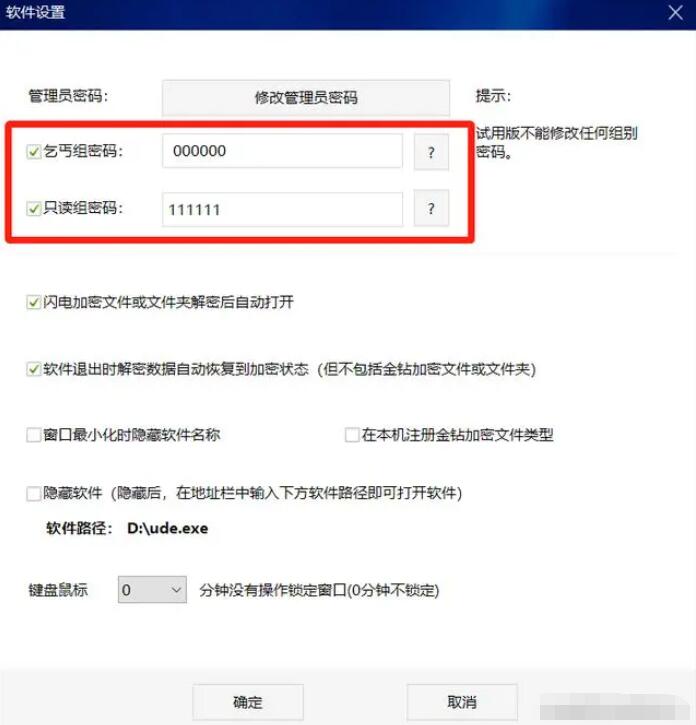Click the 000000 password input field

pos(282,151)
